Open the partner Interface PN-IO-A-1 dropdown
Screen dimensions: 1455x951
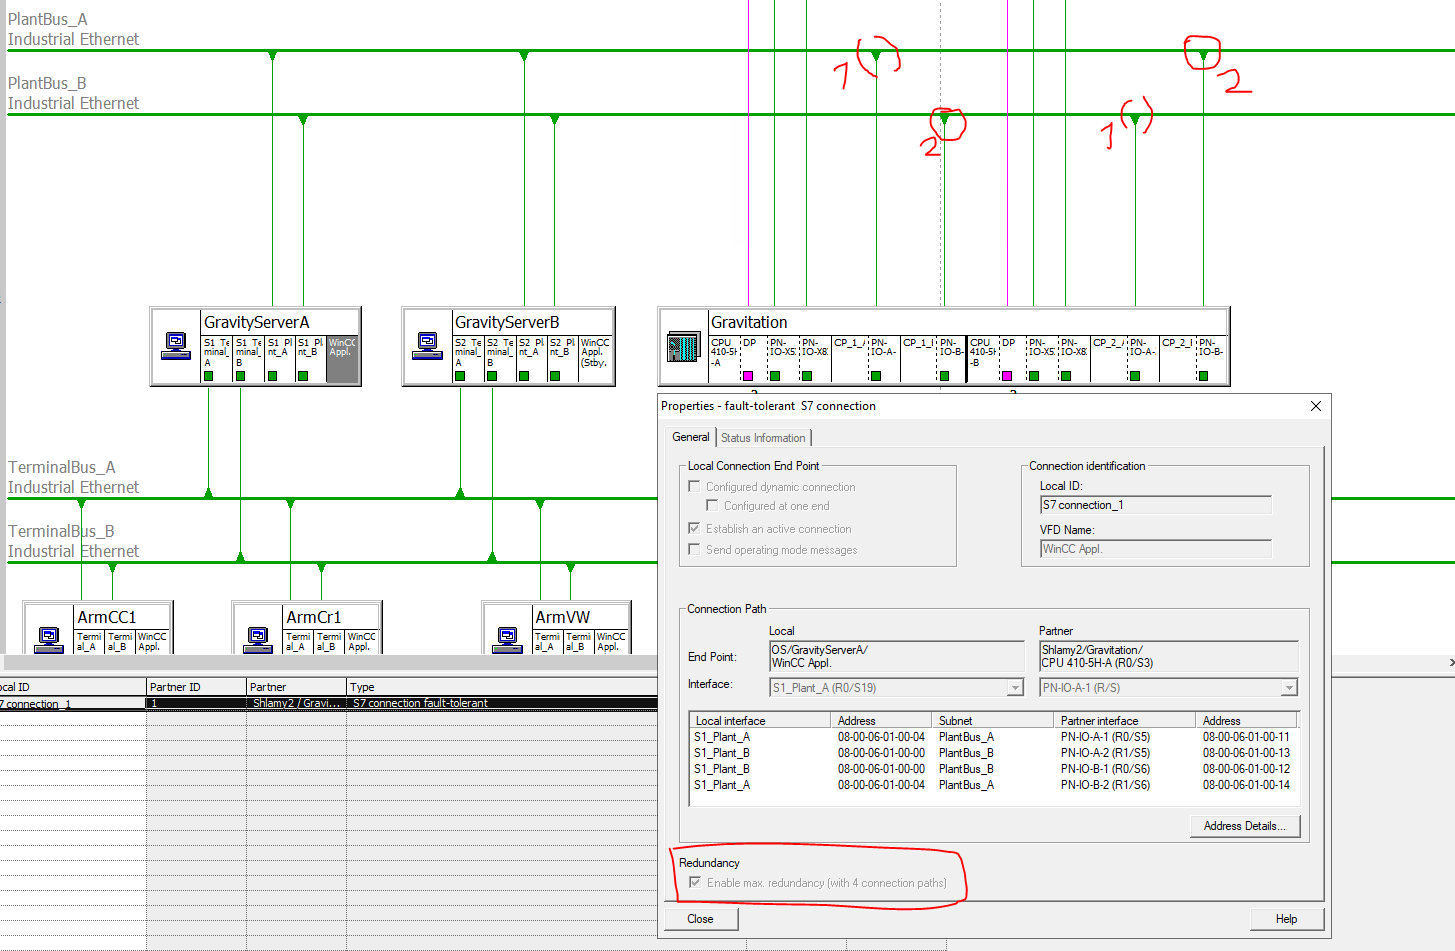point(1289,688)
